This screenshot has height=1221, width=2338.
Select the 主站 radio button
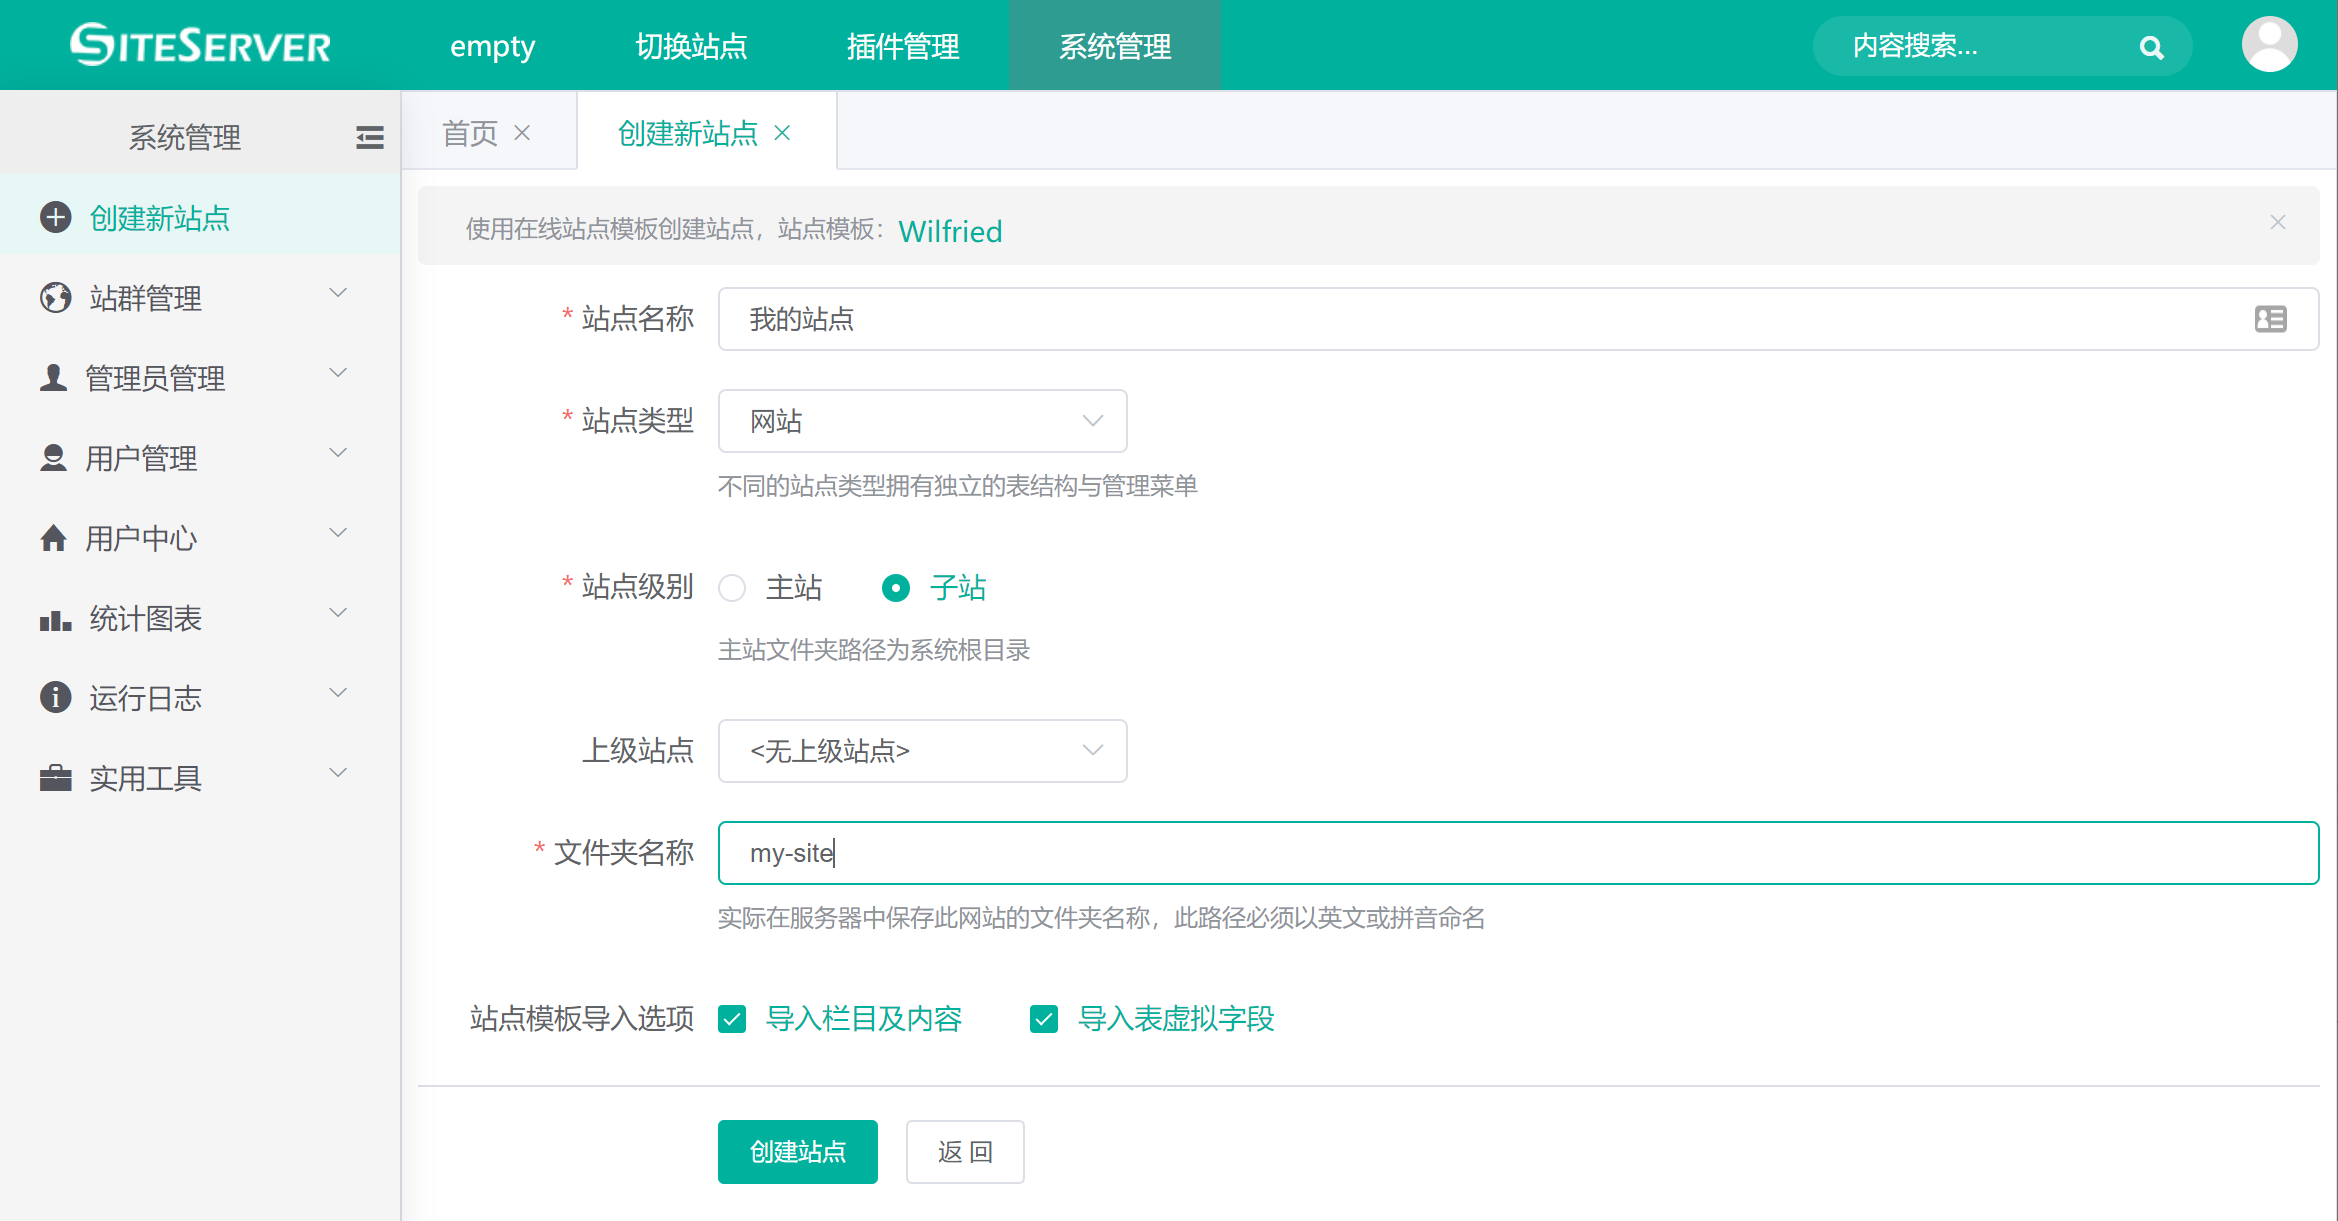pyautogui.click(x=732, y=588)
